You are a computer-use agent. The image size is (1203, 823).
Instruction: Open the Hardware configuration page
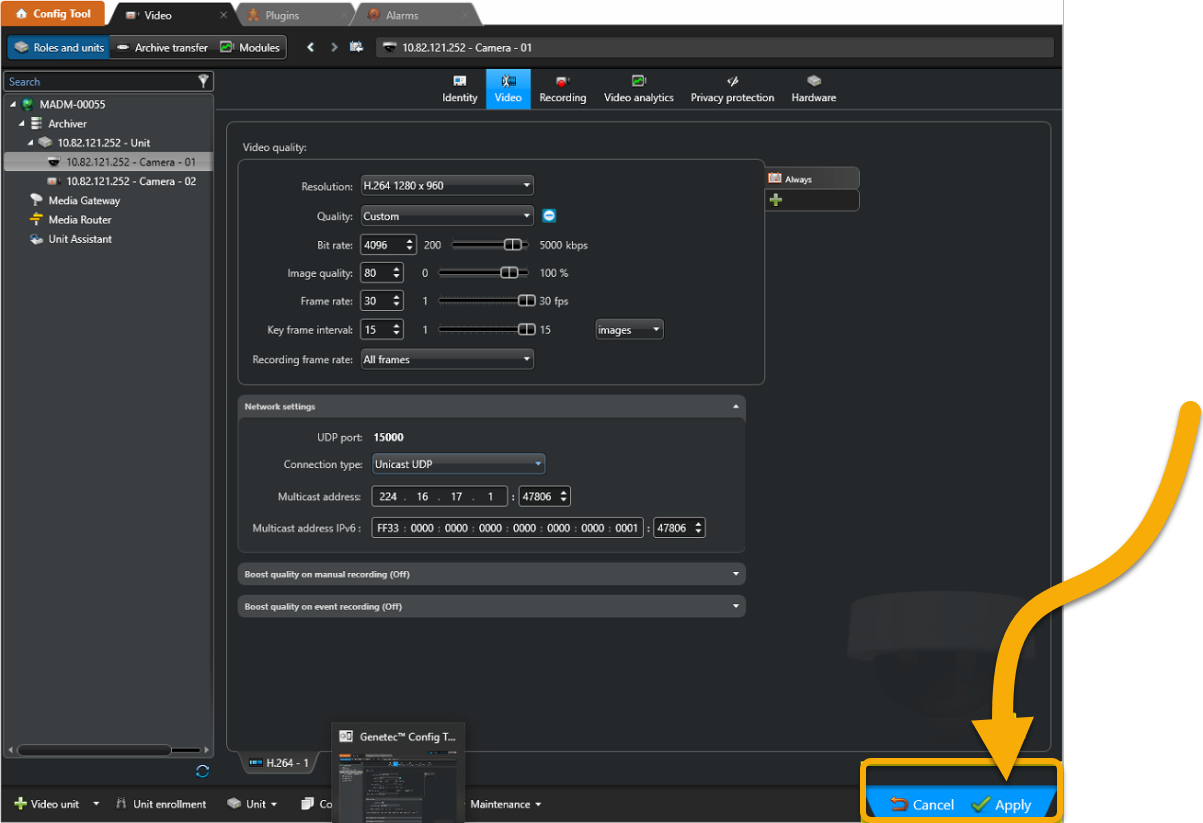click(813, 88)
